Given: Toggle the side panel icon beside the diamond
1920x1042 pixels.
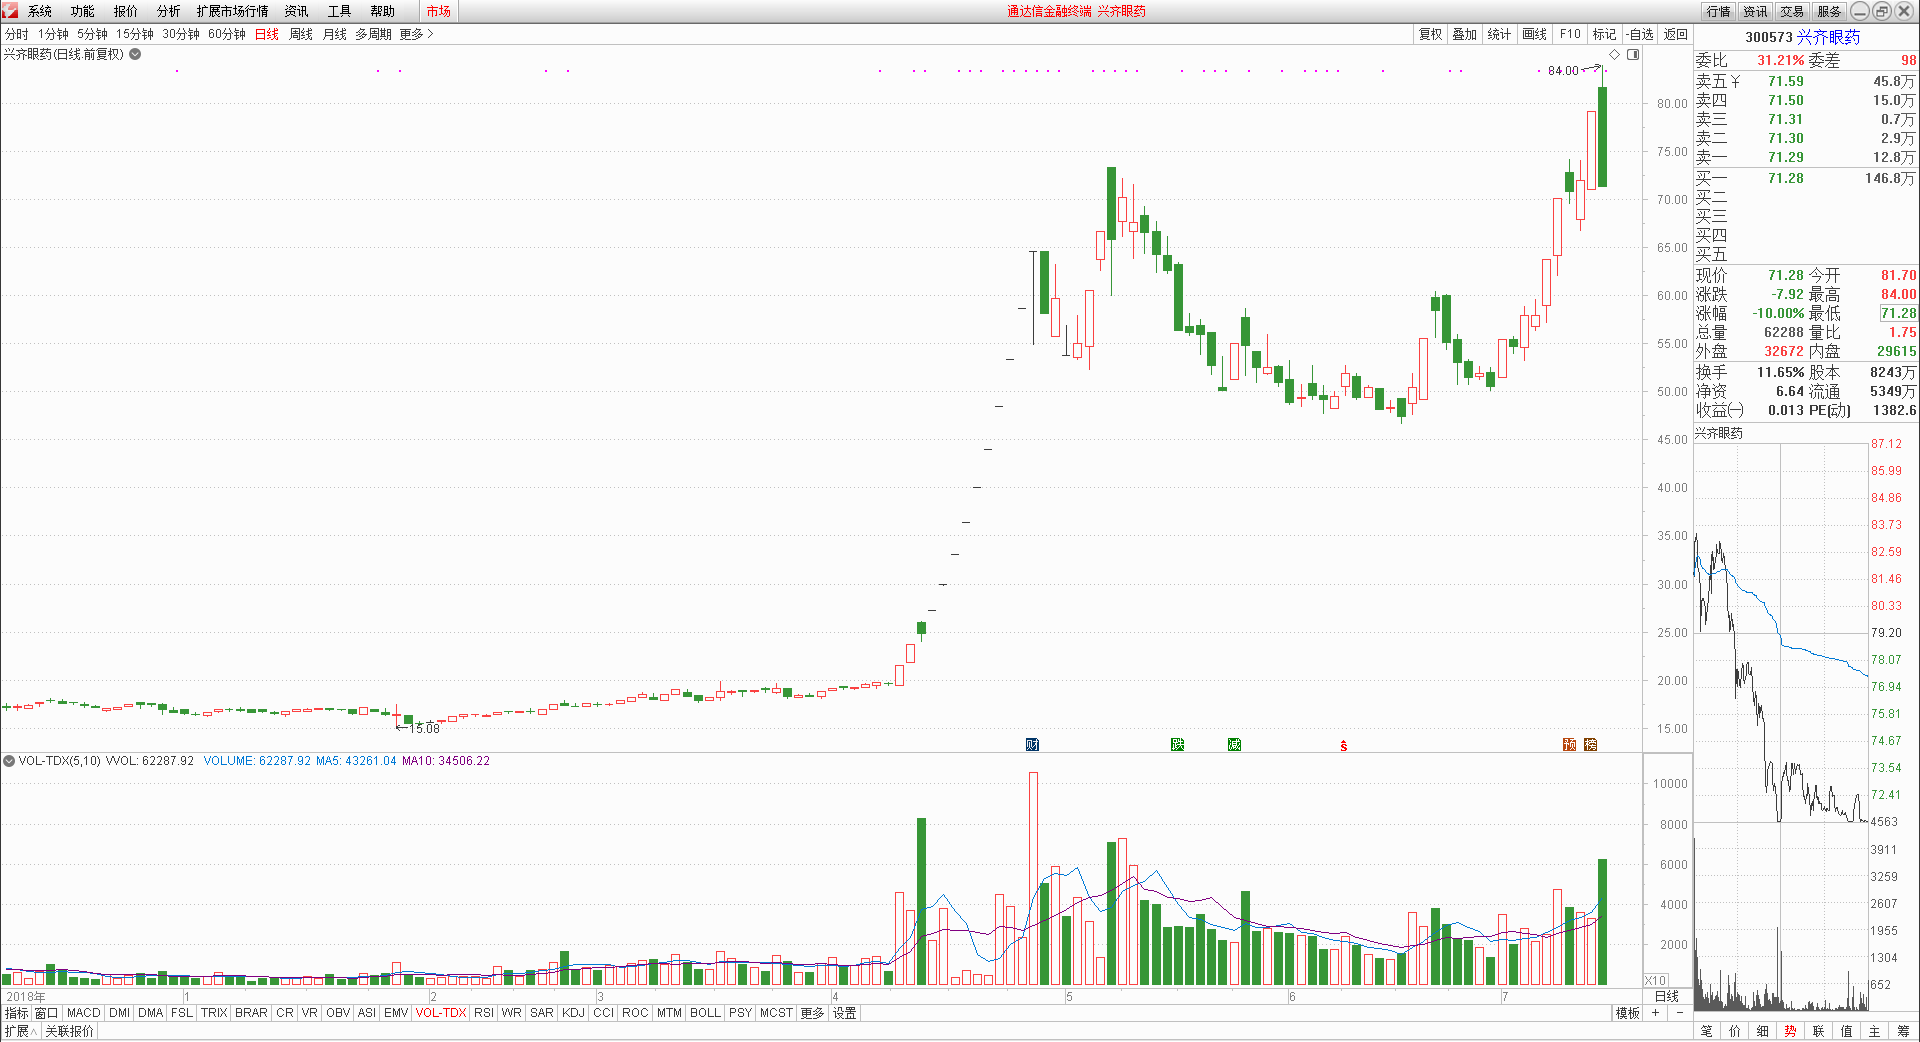Looking at the screenshot, I should pos(1633,54).
